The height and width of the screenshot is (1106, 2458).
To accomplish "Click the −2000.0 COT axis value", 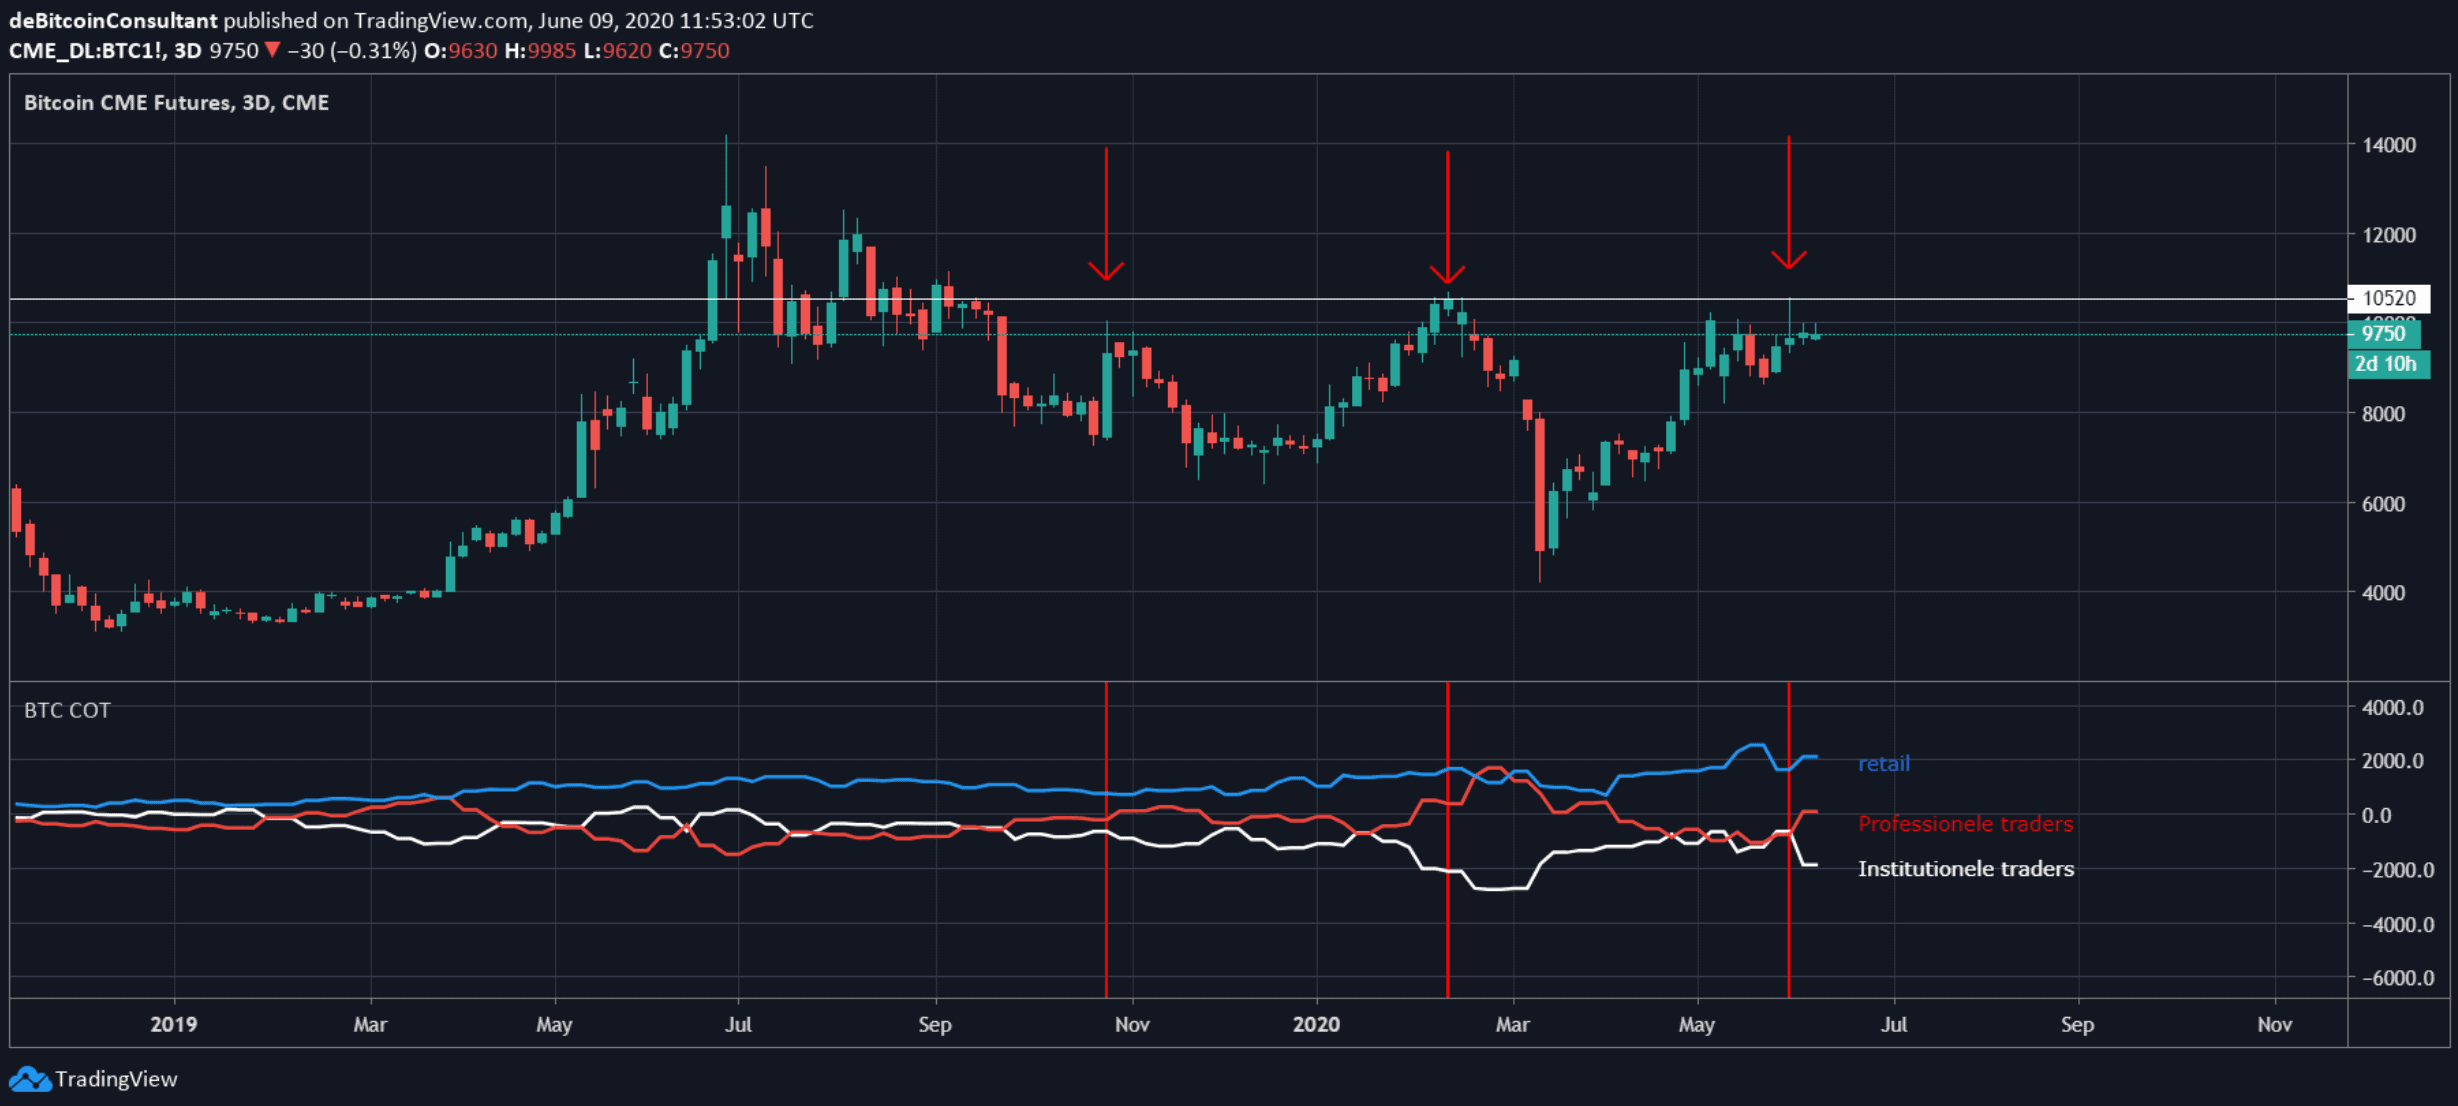I will click(2398, 870).
